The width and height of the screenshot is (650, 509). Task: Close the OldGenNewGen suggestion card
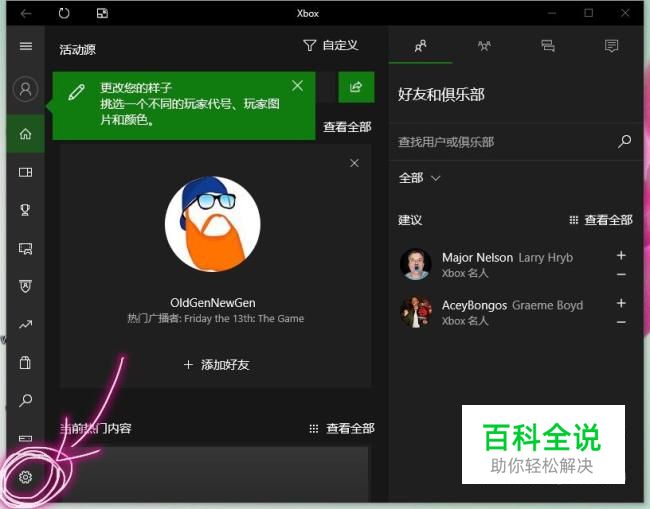[354, 163]
